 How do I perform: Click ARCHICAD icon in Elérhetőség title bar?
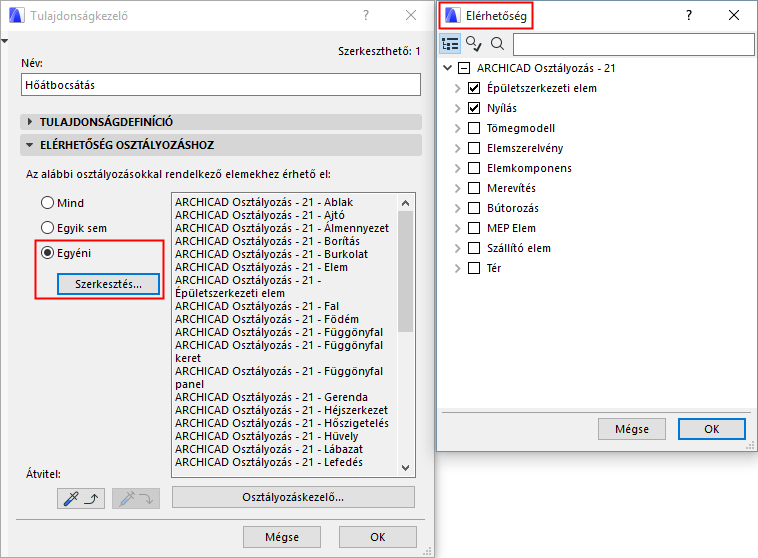click(452, 15)
